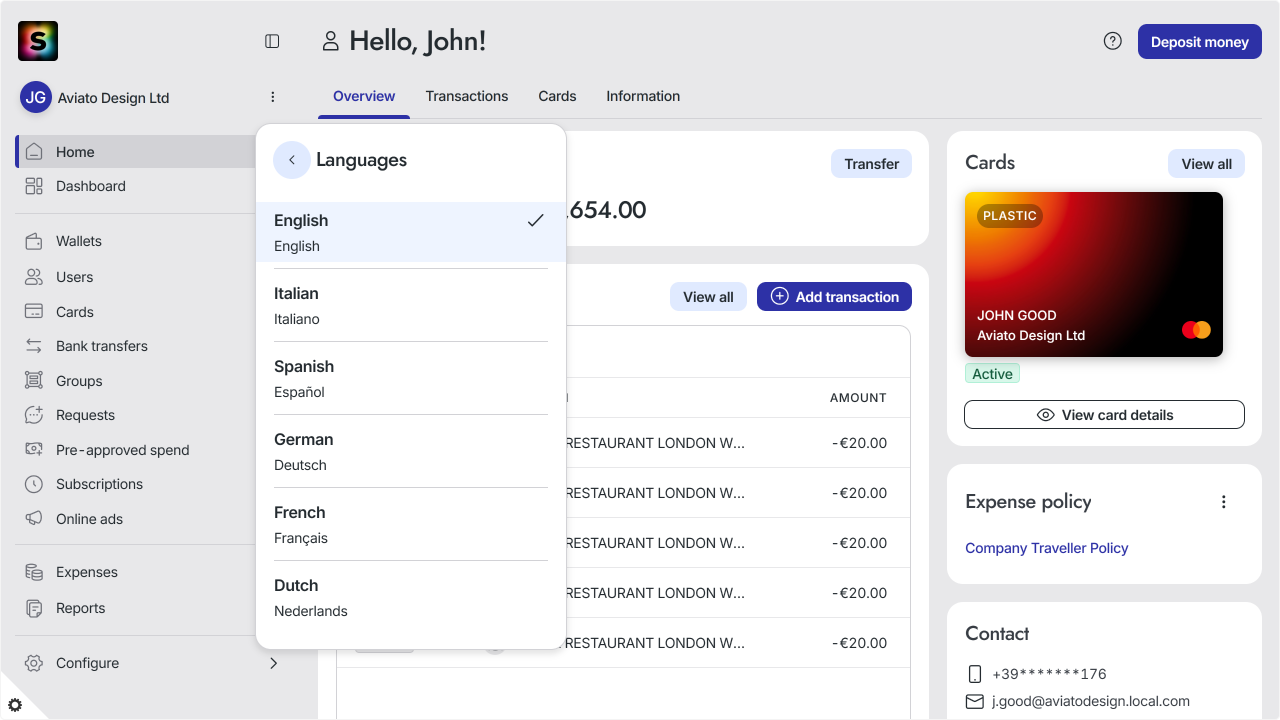The image size is (1280, 720).
Task: Open the company options three-dot menu
Action: (x=273, y=97)
